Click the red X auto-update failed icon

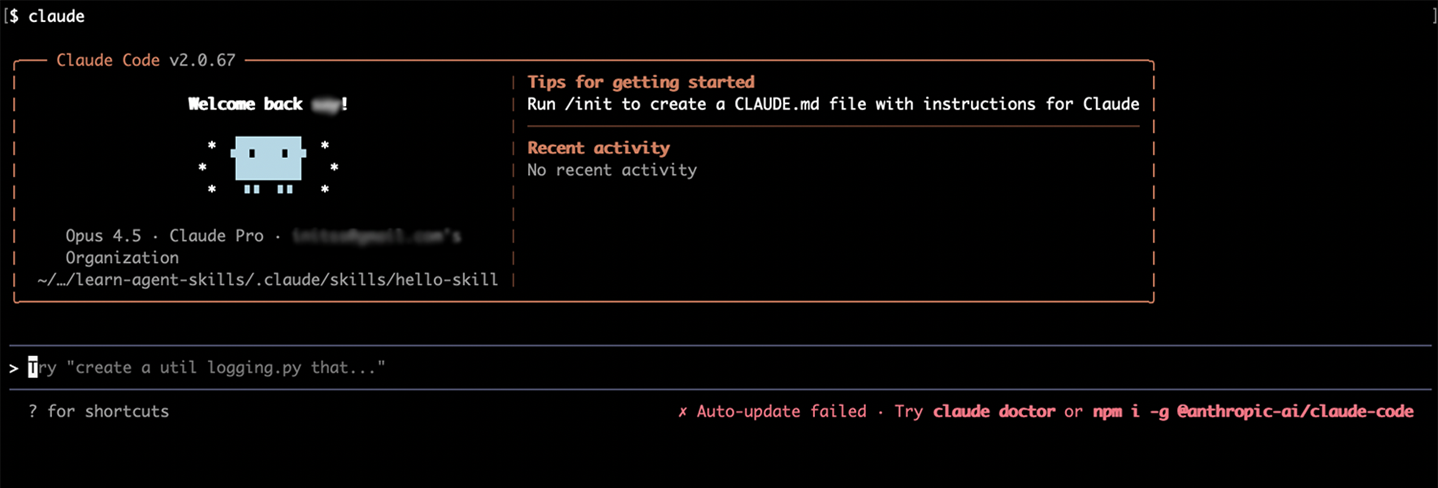(x=682, y=411)
